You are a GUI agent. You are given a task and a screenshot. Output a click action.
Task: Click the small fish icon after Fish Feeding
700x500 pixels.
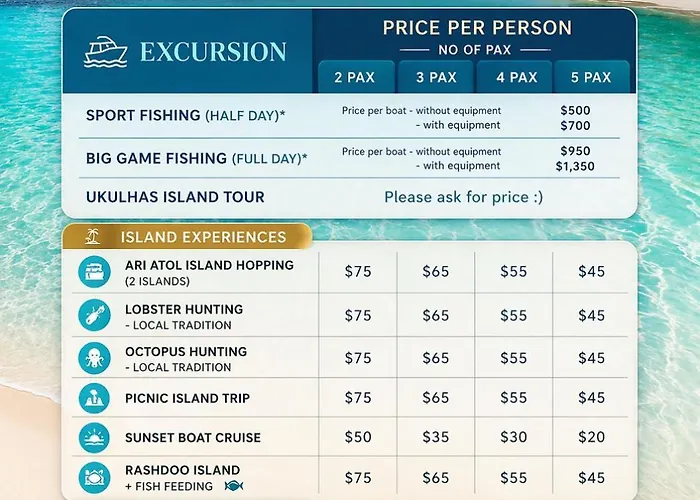(234, 486)
